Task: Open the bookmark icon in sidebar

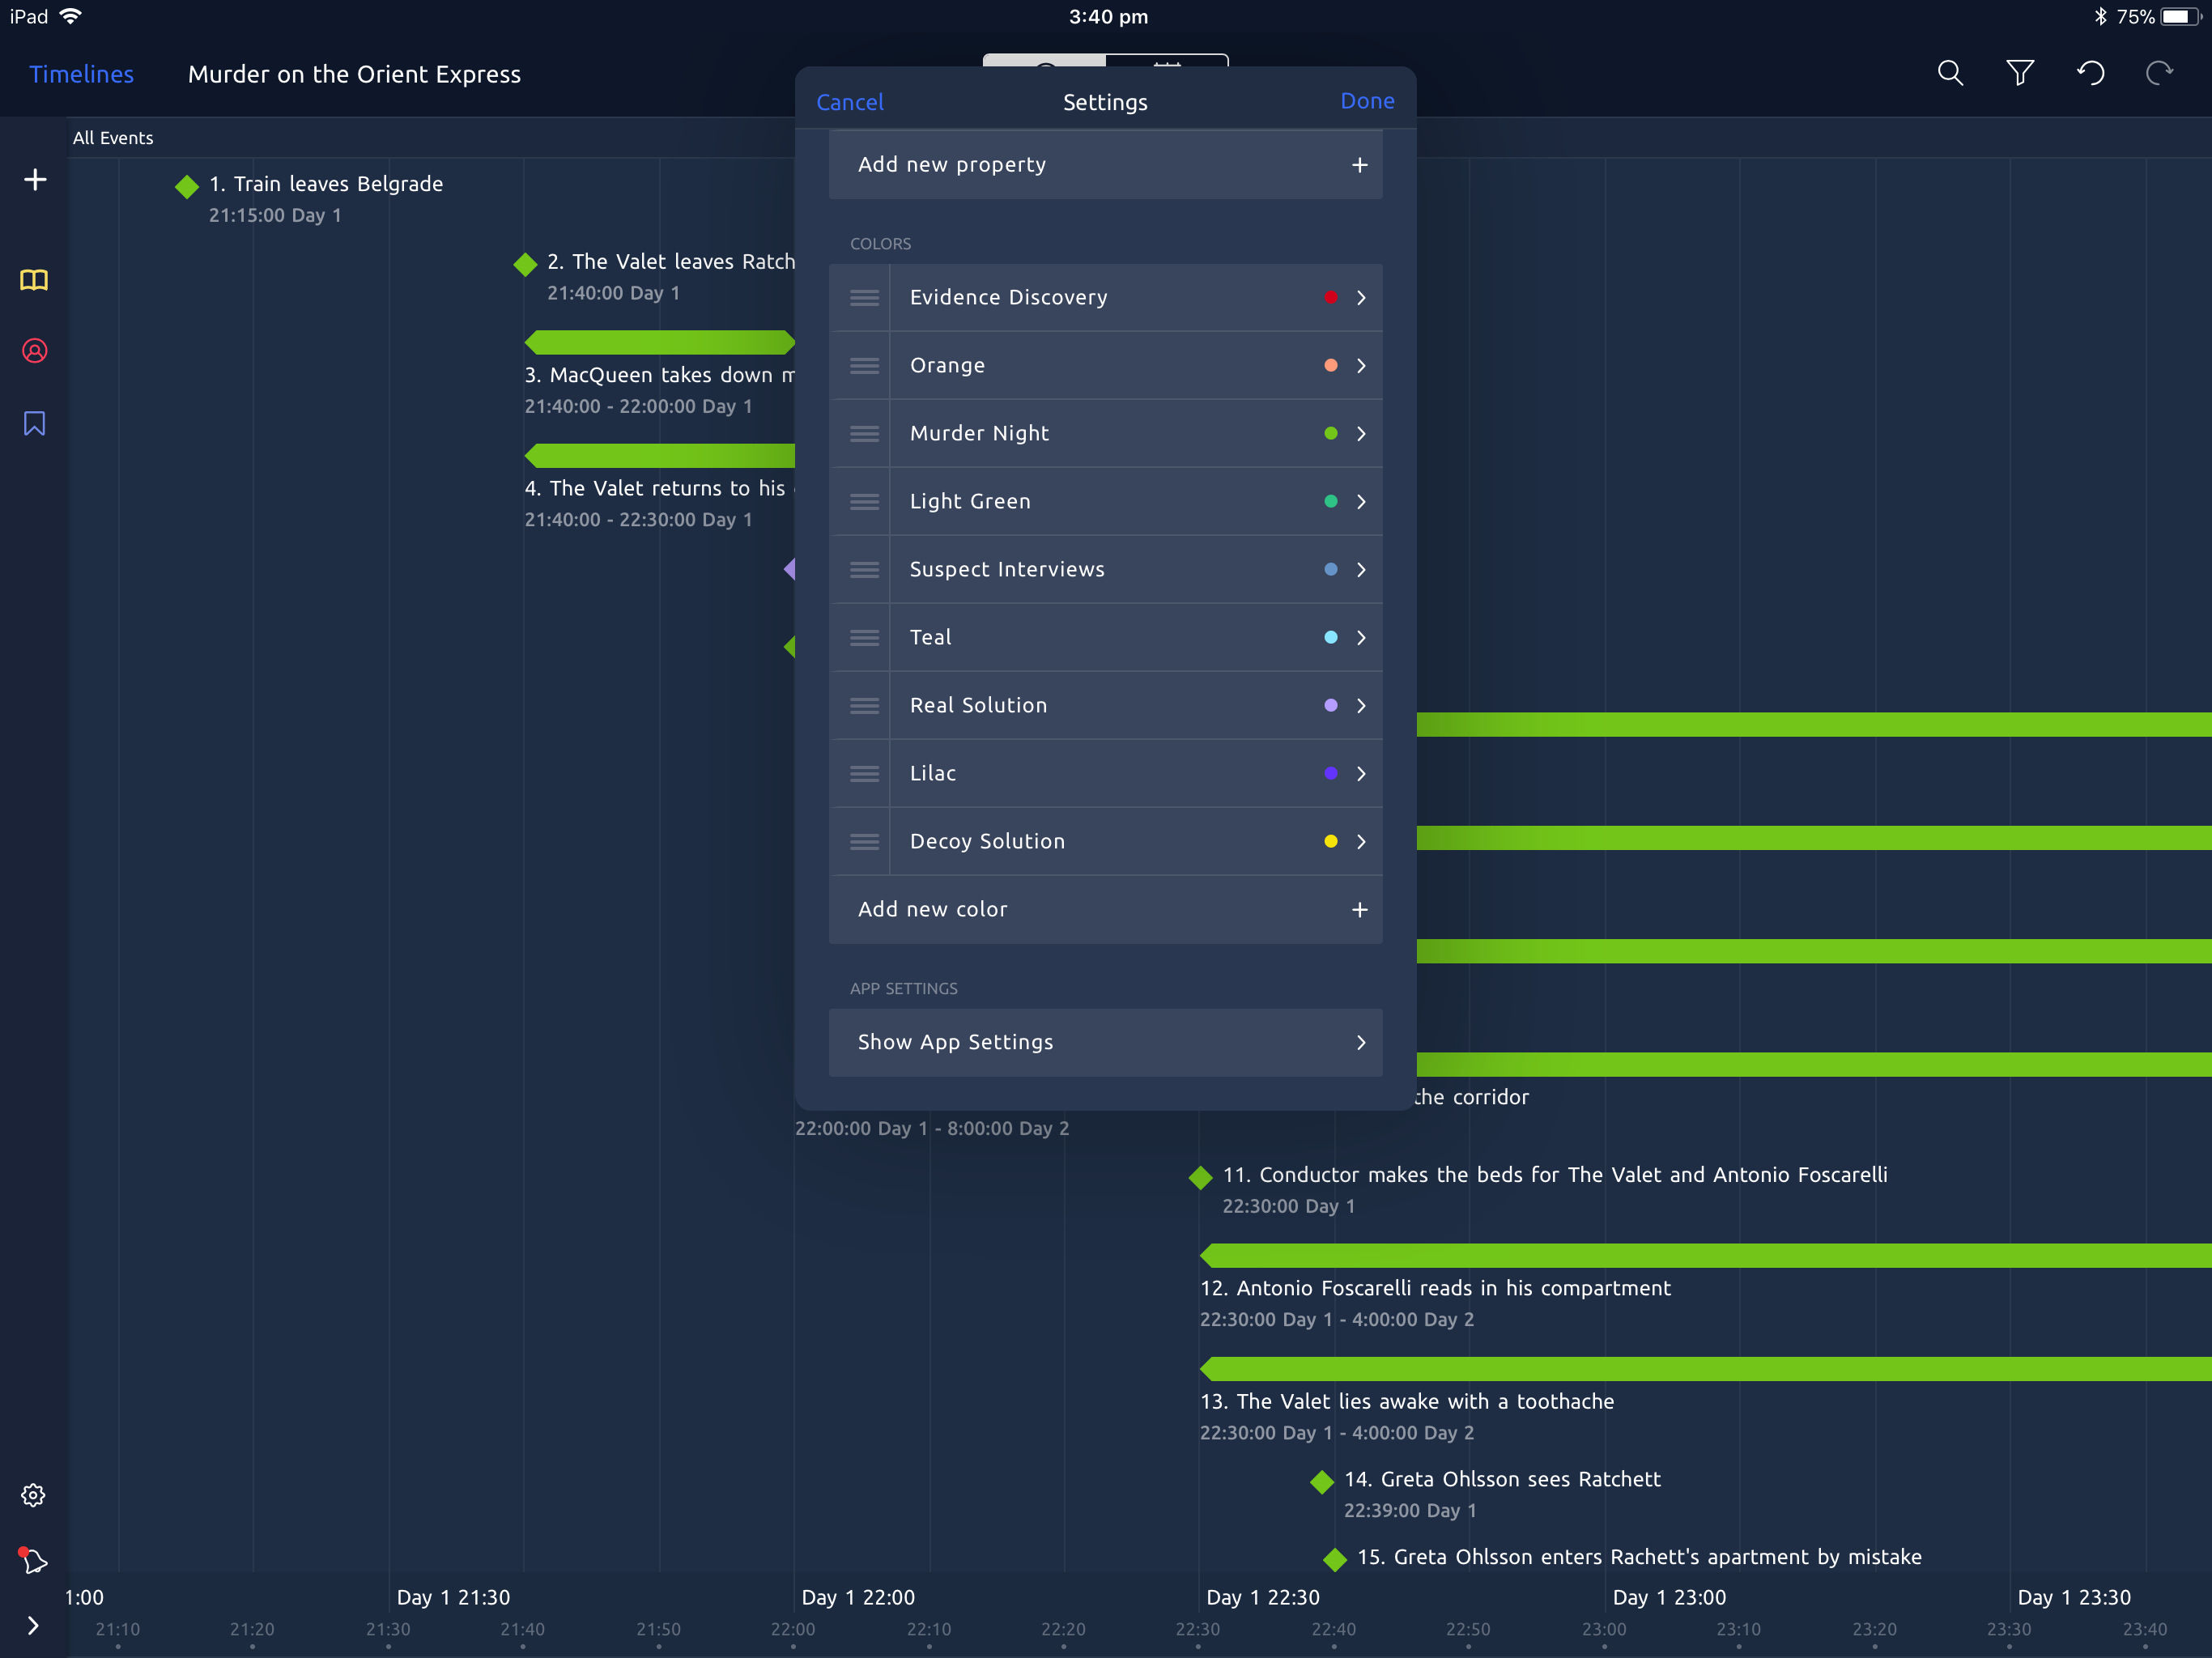Action: click(34, 423)
